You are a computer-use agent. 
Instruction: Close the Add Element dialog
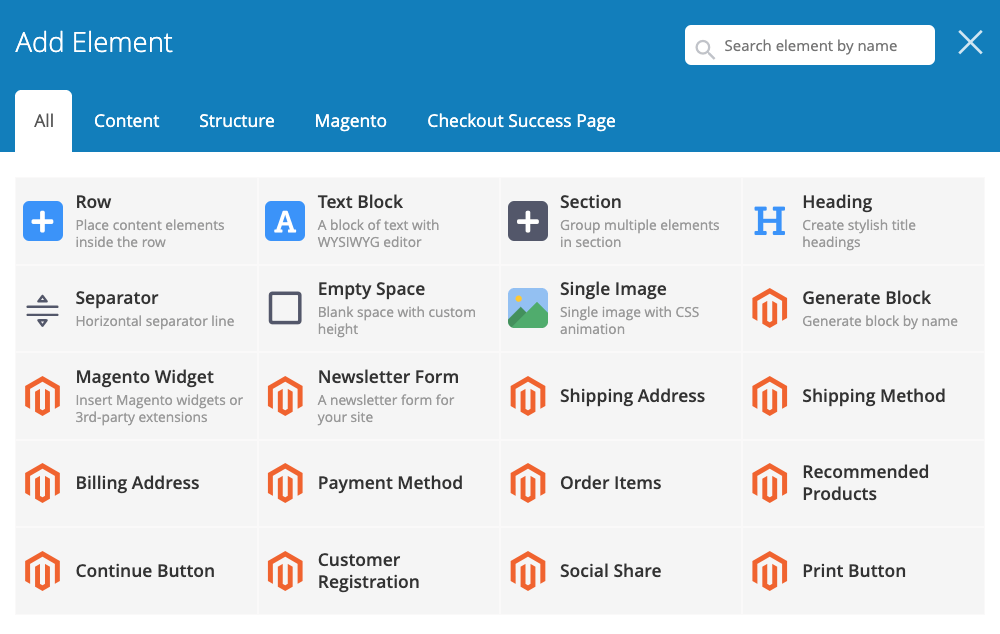[x=970, y=43]
